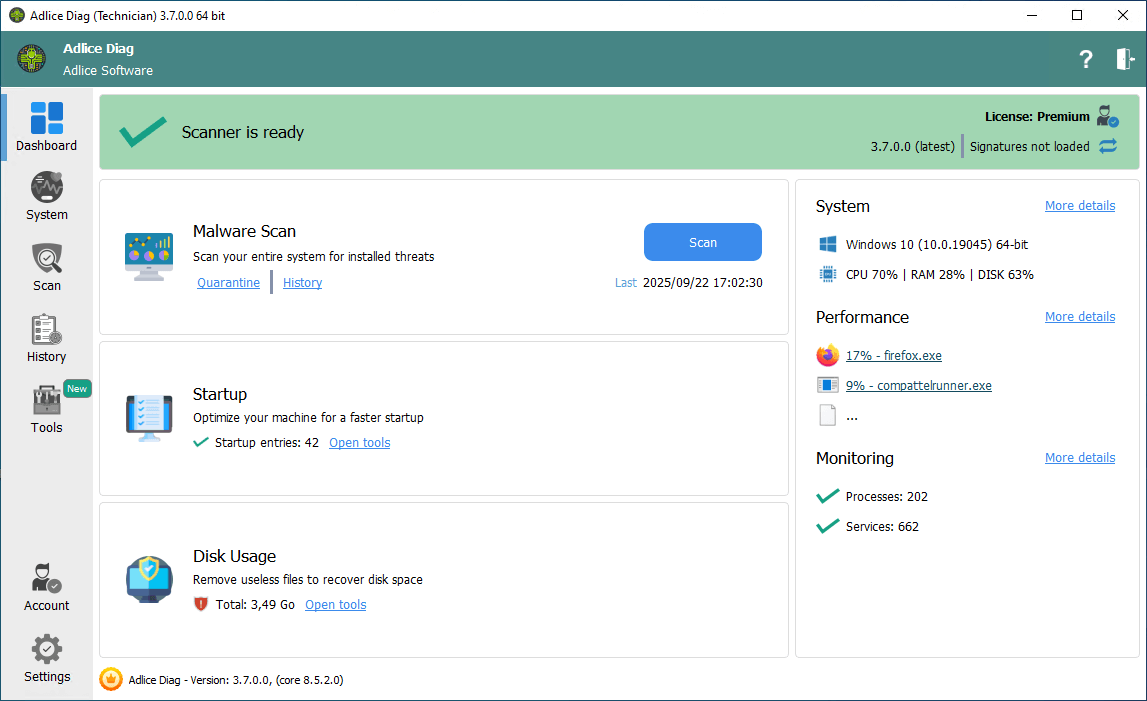The height and width of the screenshot is (701, 1147).
Task: Open the History clipboard sidebar icon
Action: [x=46, y=330]
